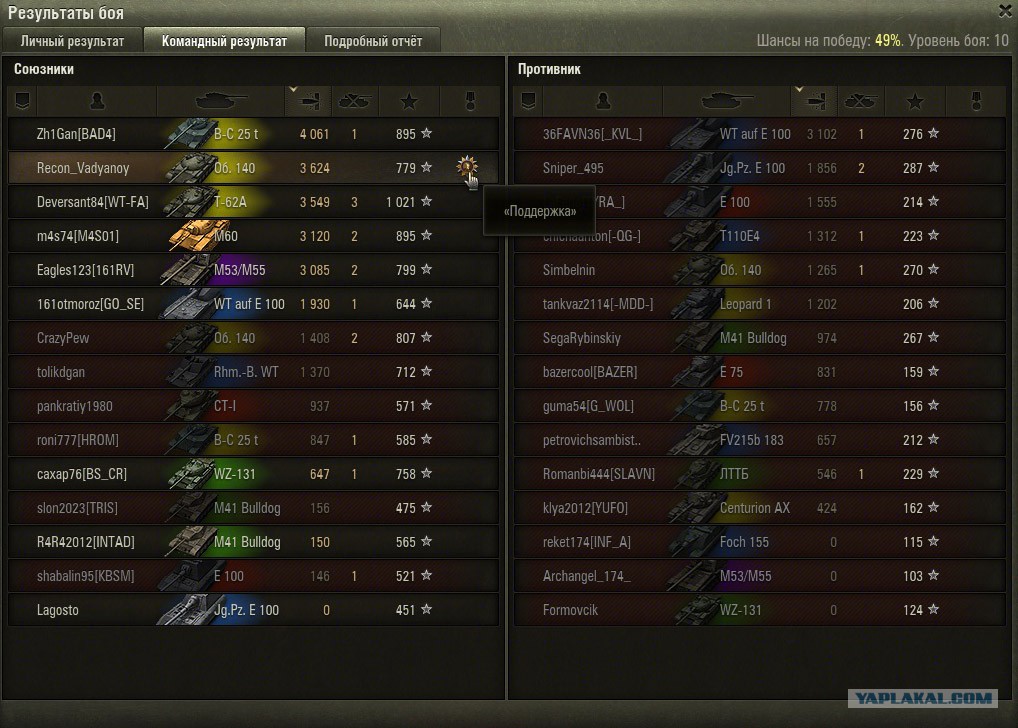Click allies medal achievements column icon

(470, 101)
